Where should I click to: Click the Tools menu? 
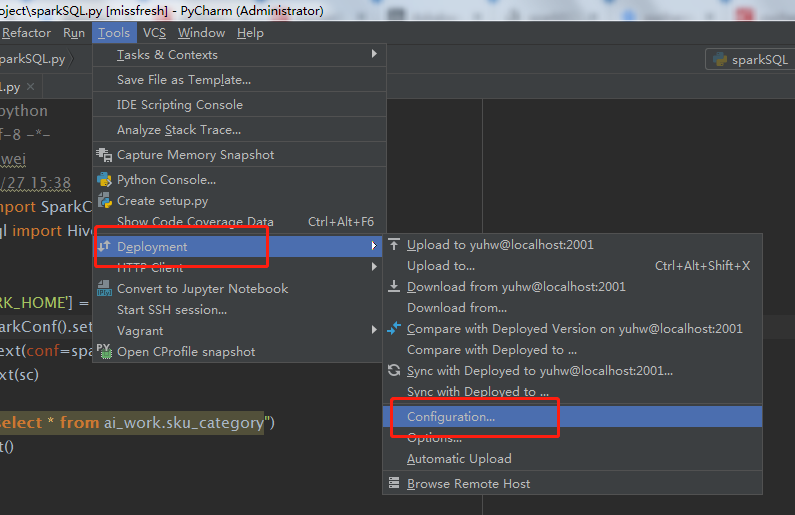(x=114, y=33)
